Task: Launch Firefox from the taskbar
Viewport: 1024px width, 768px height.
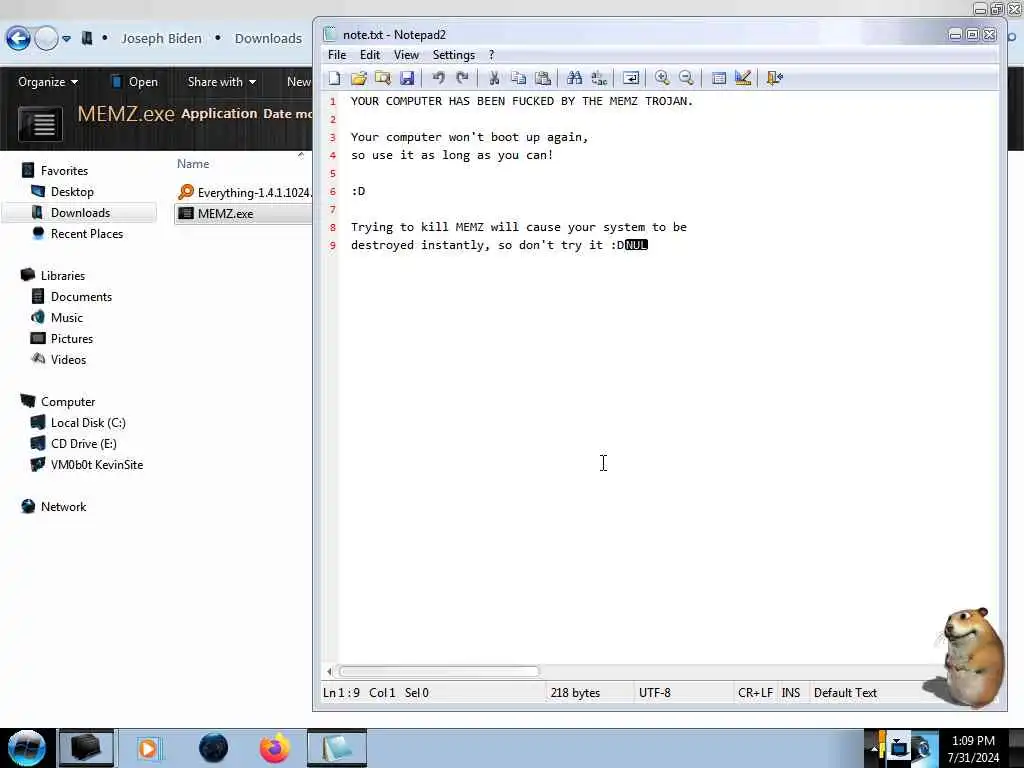Action: pos(274,748)
